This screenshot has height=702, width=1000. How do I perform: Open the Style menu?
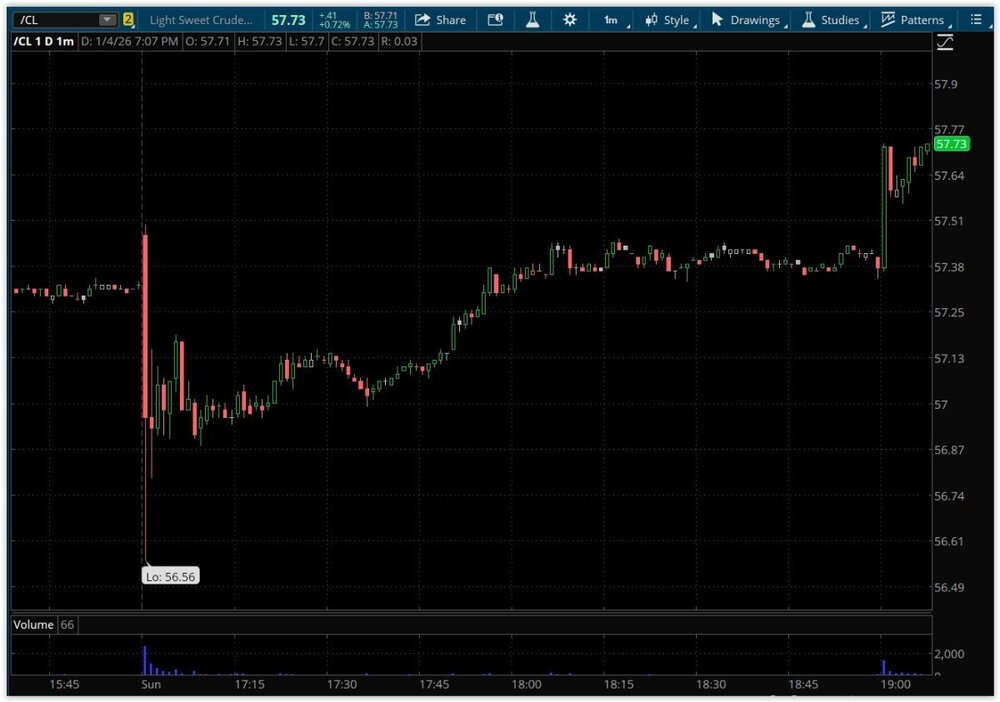(x=668, y=20)
